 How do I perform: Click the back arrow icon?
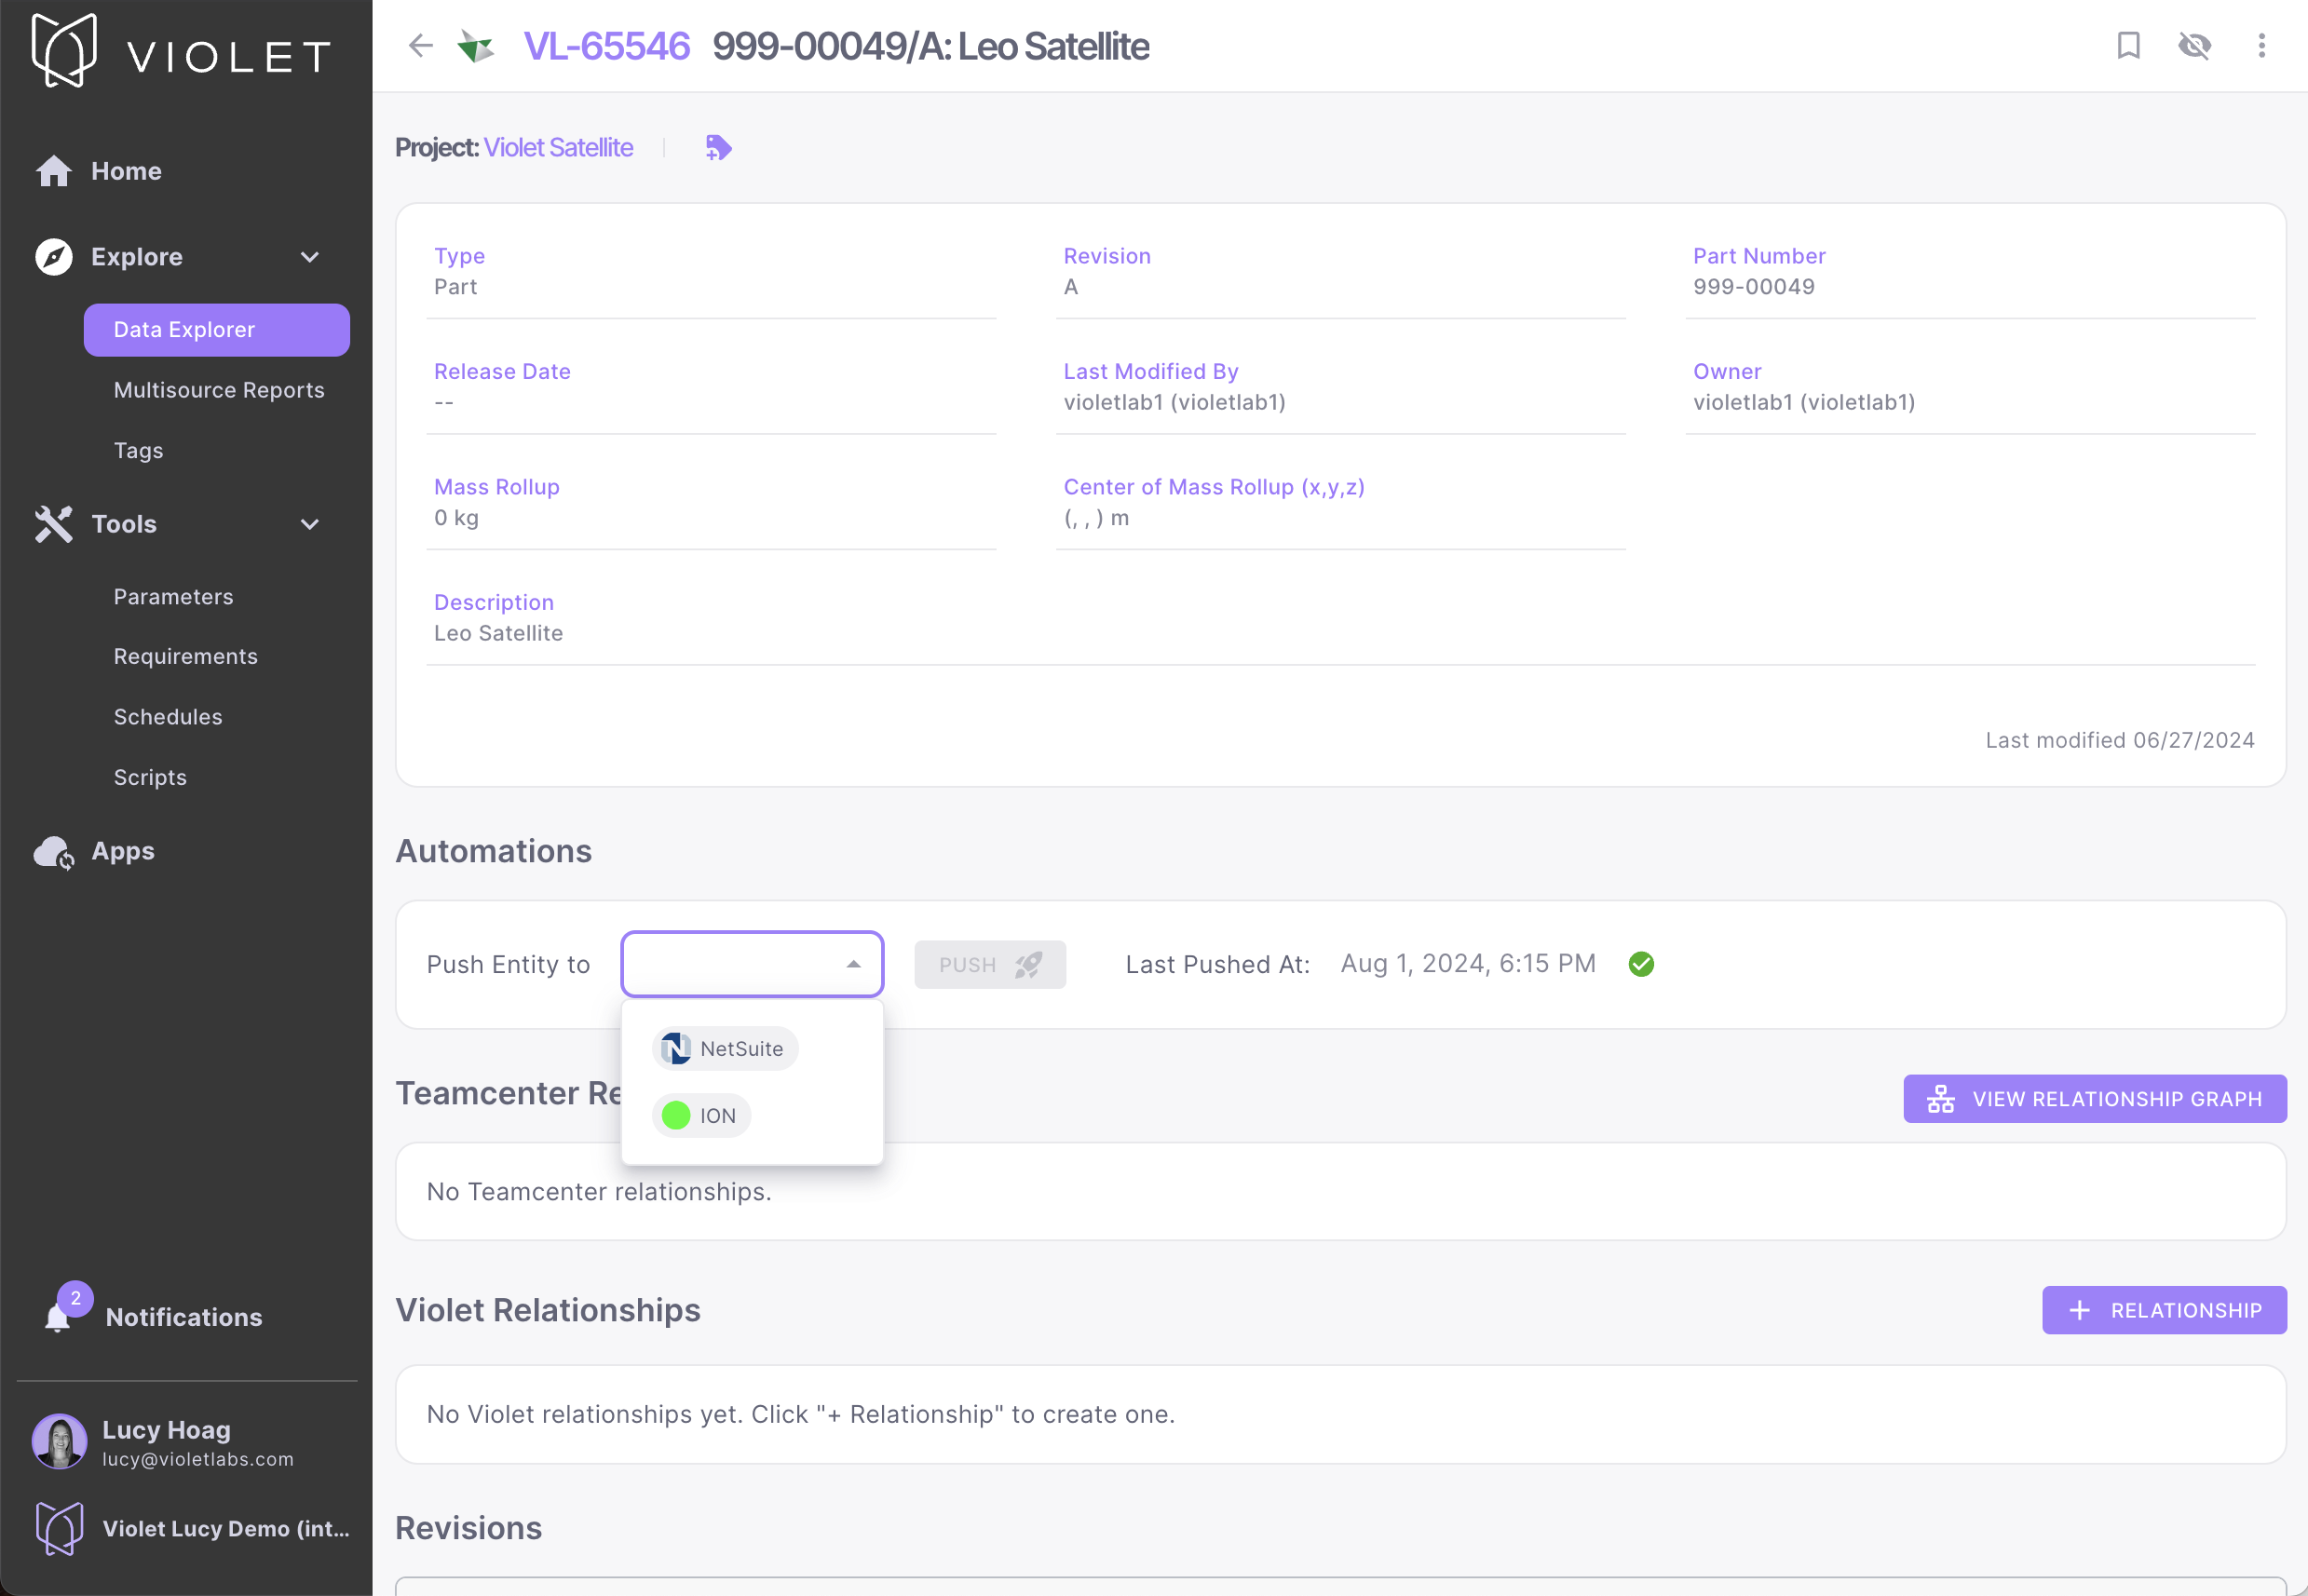420,46
